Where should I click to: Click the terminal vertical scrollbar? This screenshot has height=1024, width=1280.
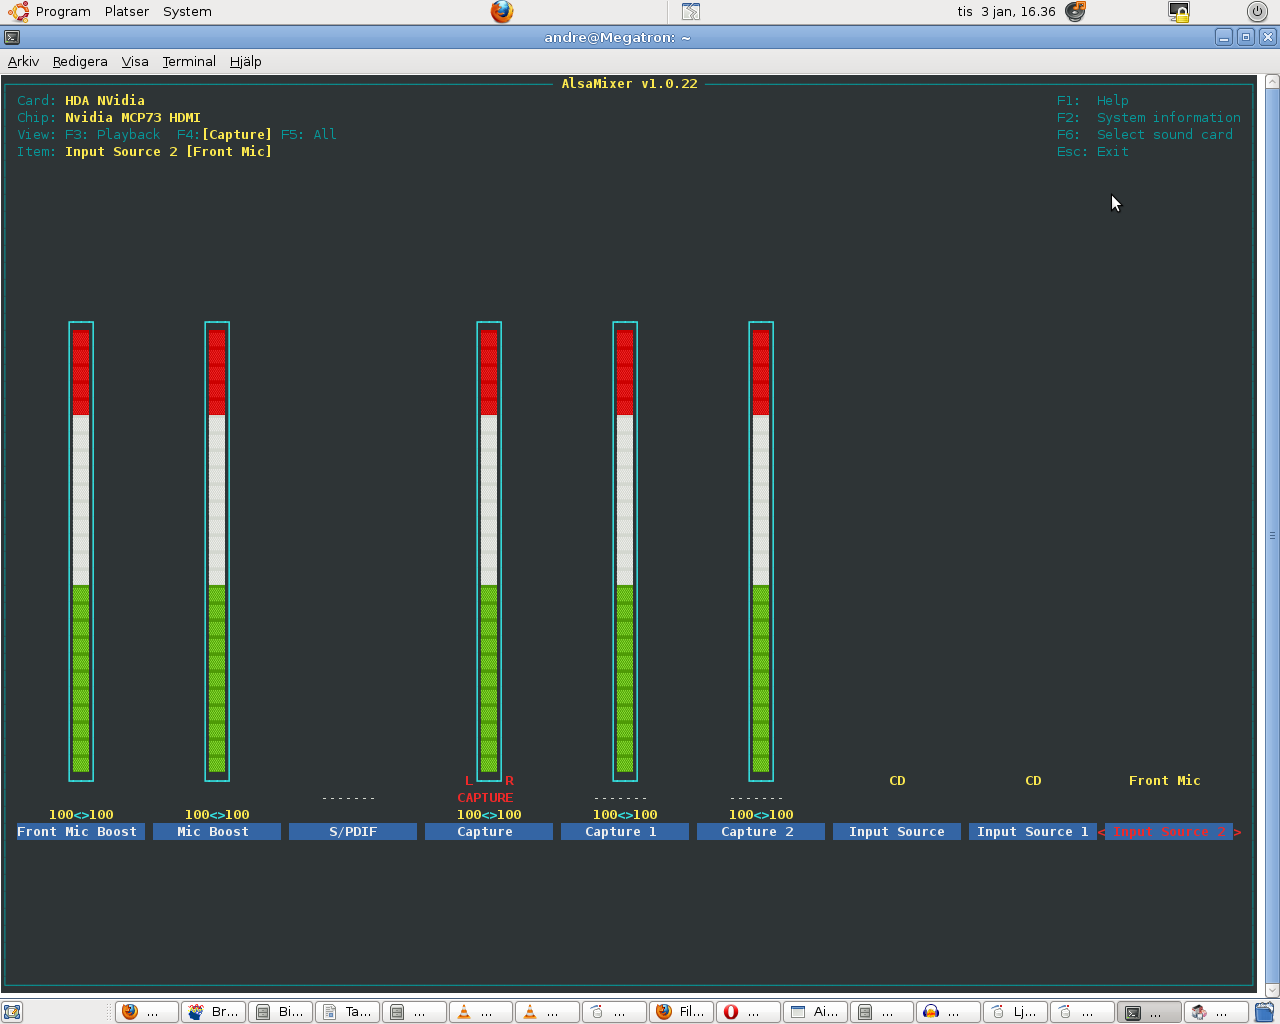coord(1272,535)
